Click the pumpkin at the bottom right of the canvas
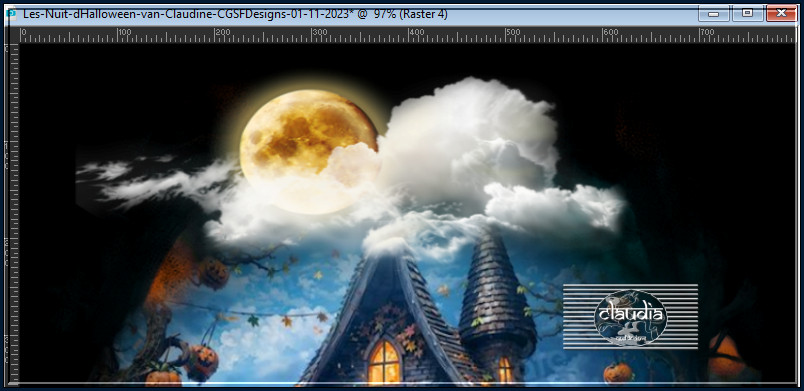The image size is (804, 391). pos(617,373)
